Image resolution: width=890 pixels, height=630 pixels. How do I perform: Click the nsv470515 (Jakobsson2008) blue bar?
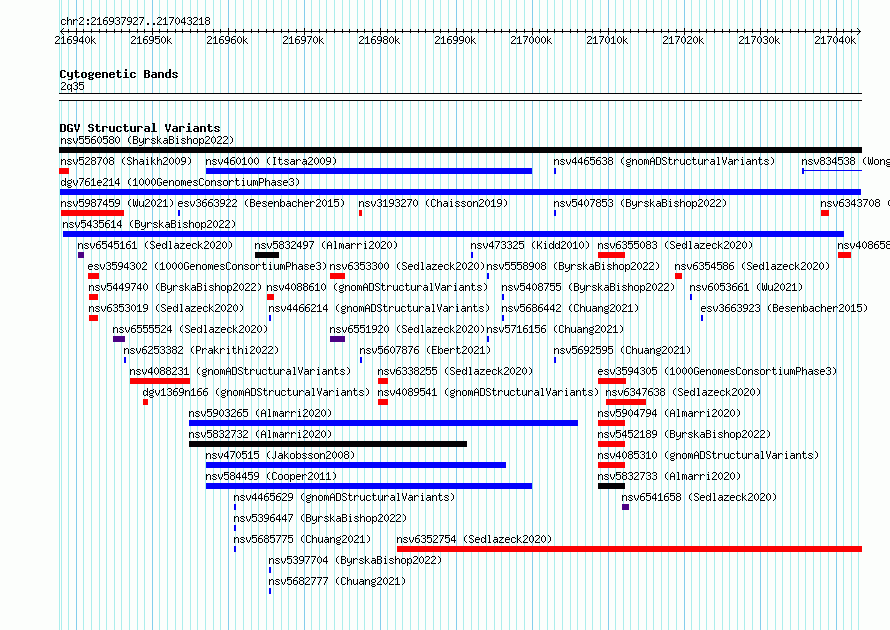[356, 465]
